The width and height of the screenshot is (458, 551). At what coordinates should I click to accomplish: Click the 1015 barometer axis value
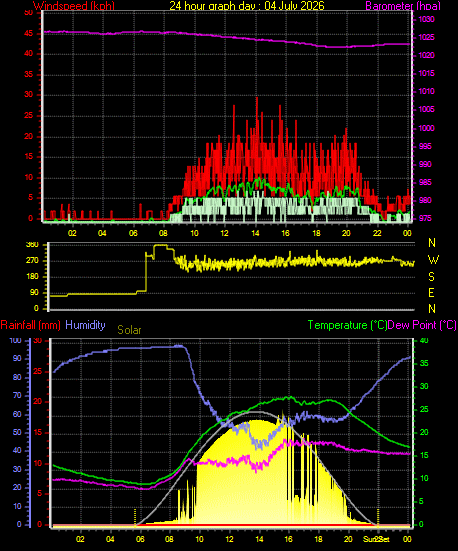tap(426, 73)
